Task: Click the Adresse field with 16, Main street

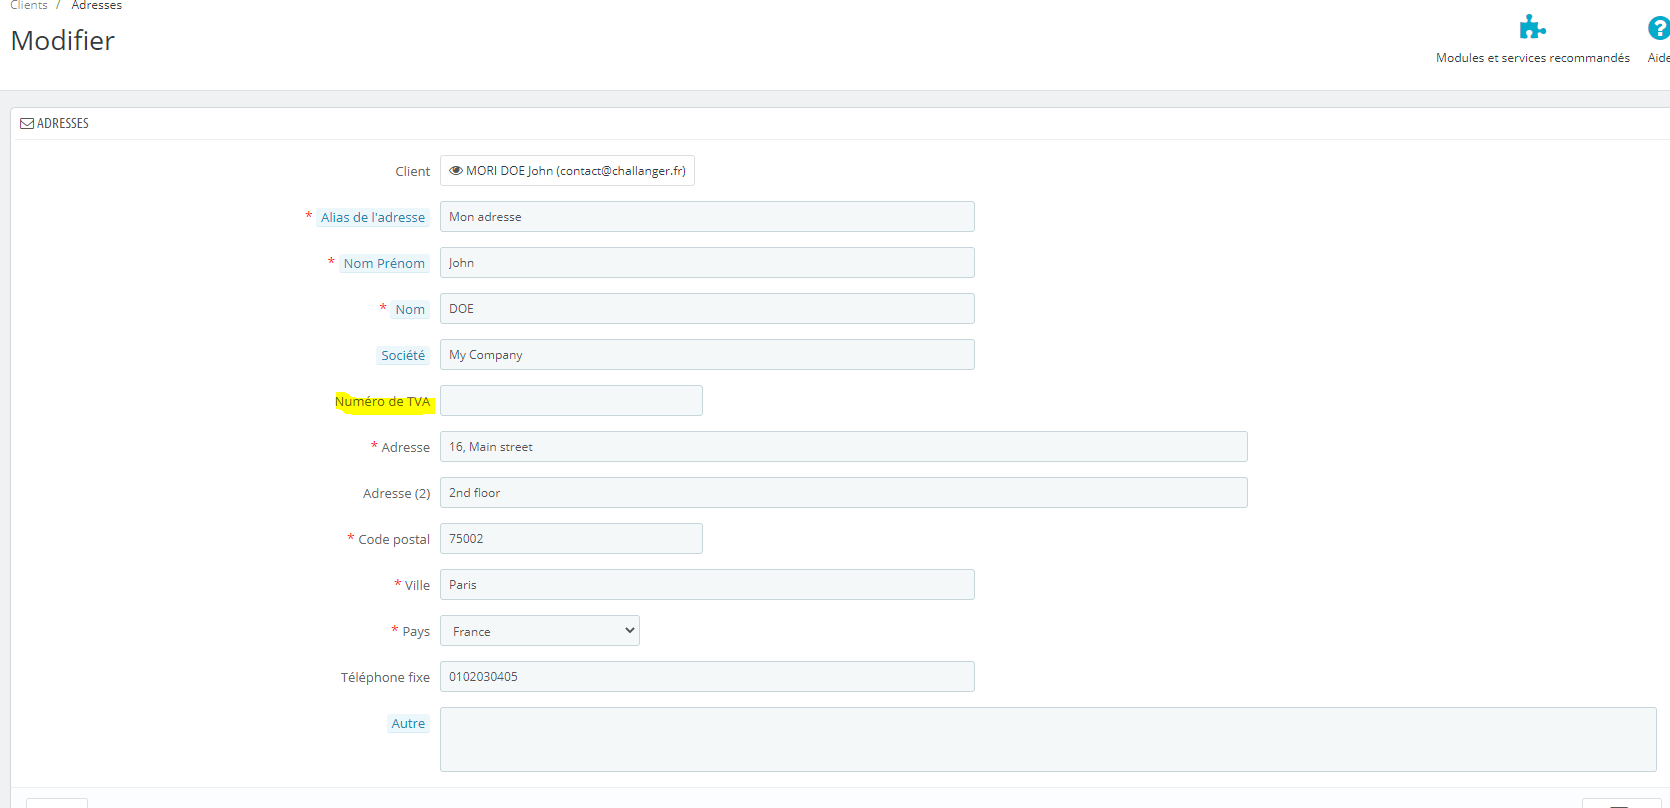Action: pyautogui.click(x=844, y=447)
